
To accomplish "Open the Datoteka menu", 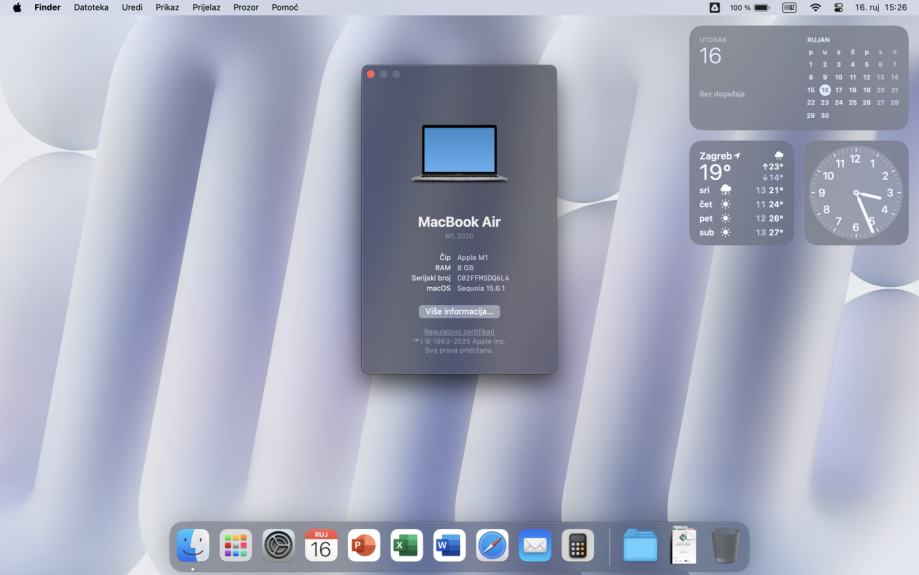I will point(91,7).
